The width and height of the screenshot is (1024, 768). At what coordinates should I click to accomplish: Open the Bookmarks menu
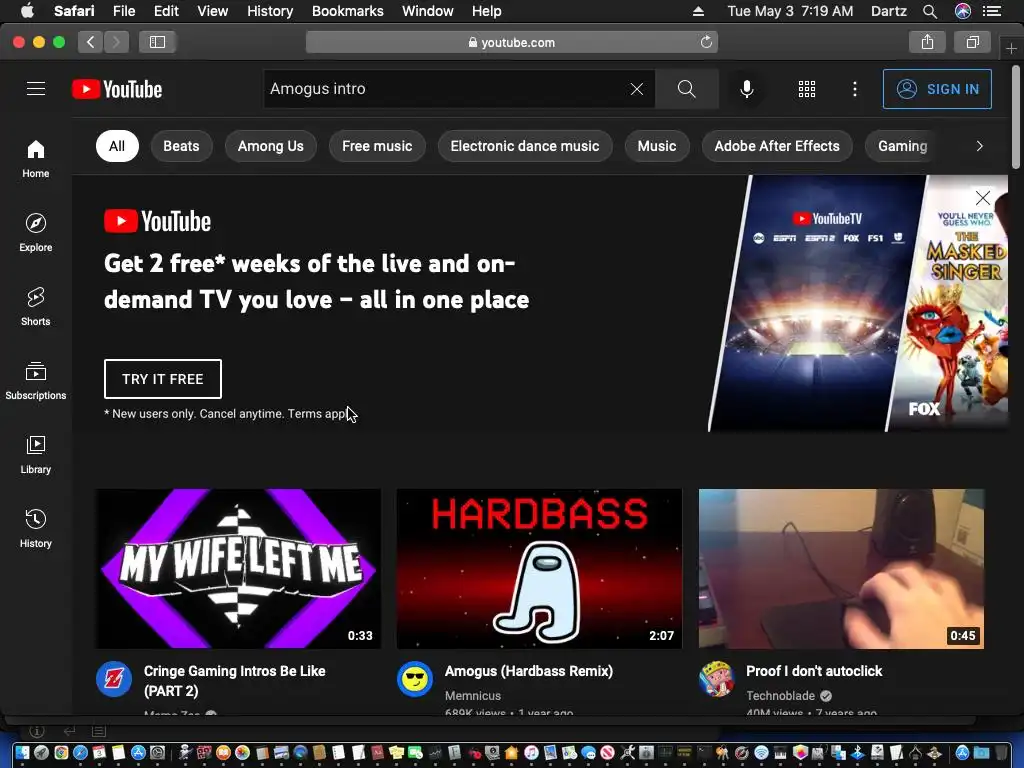(x=347, y=11)
